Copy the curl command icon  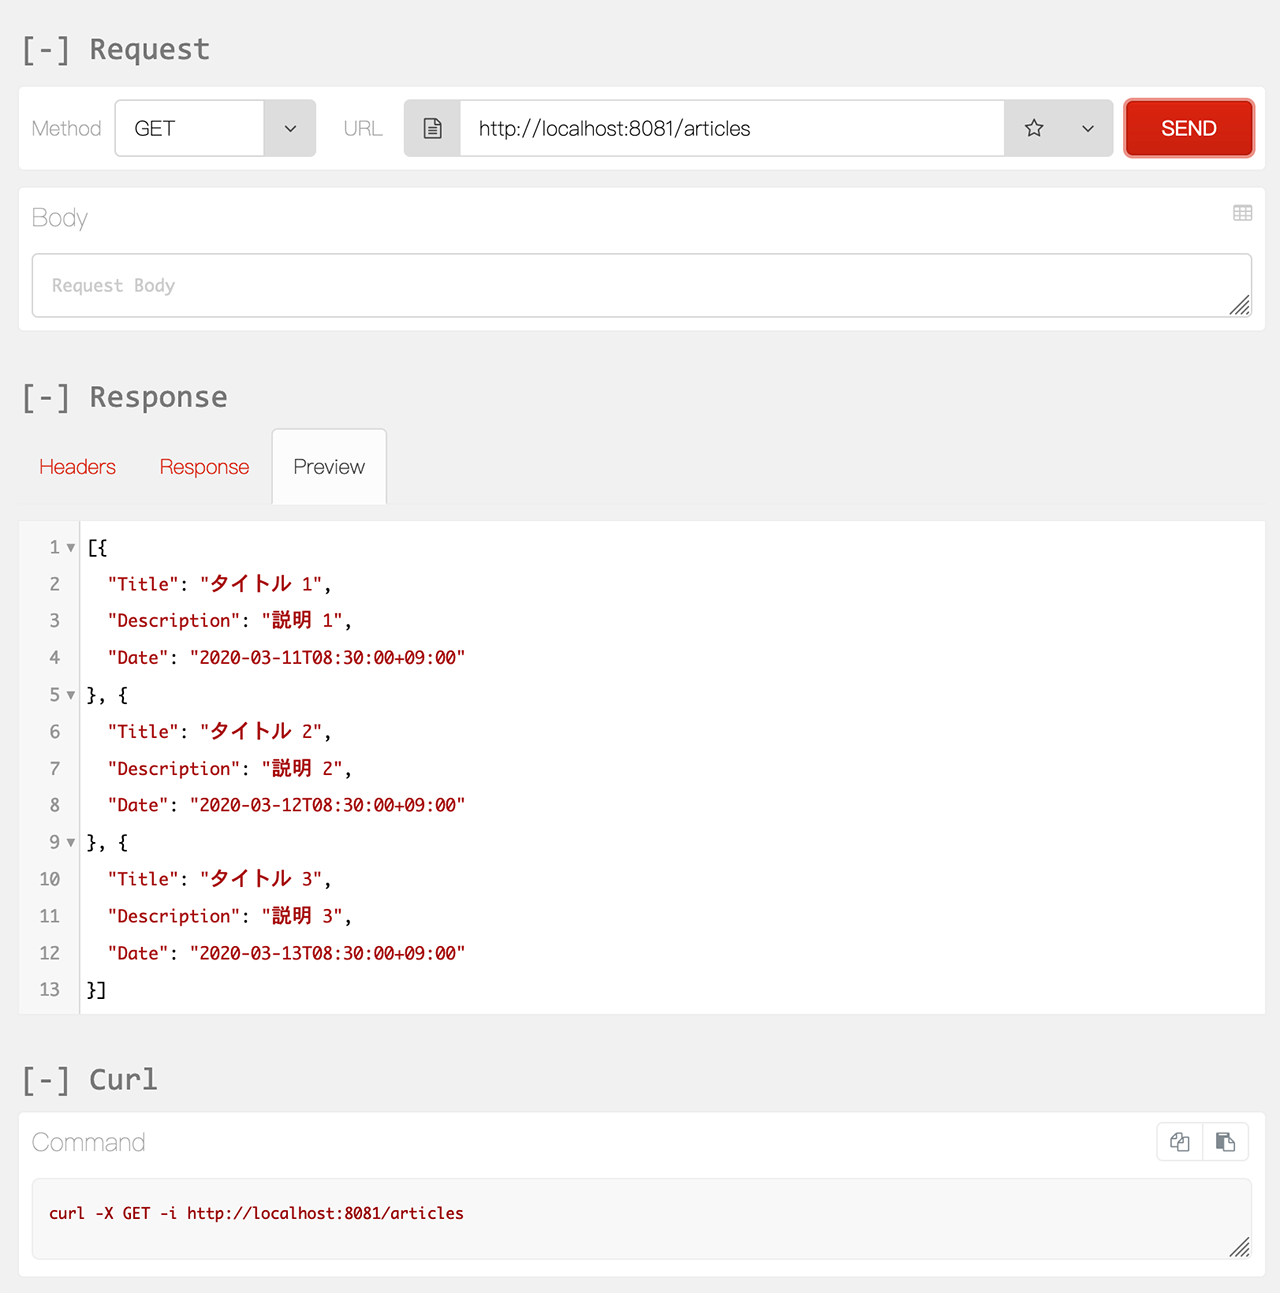click(x=1180, y=1142)
